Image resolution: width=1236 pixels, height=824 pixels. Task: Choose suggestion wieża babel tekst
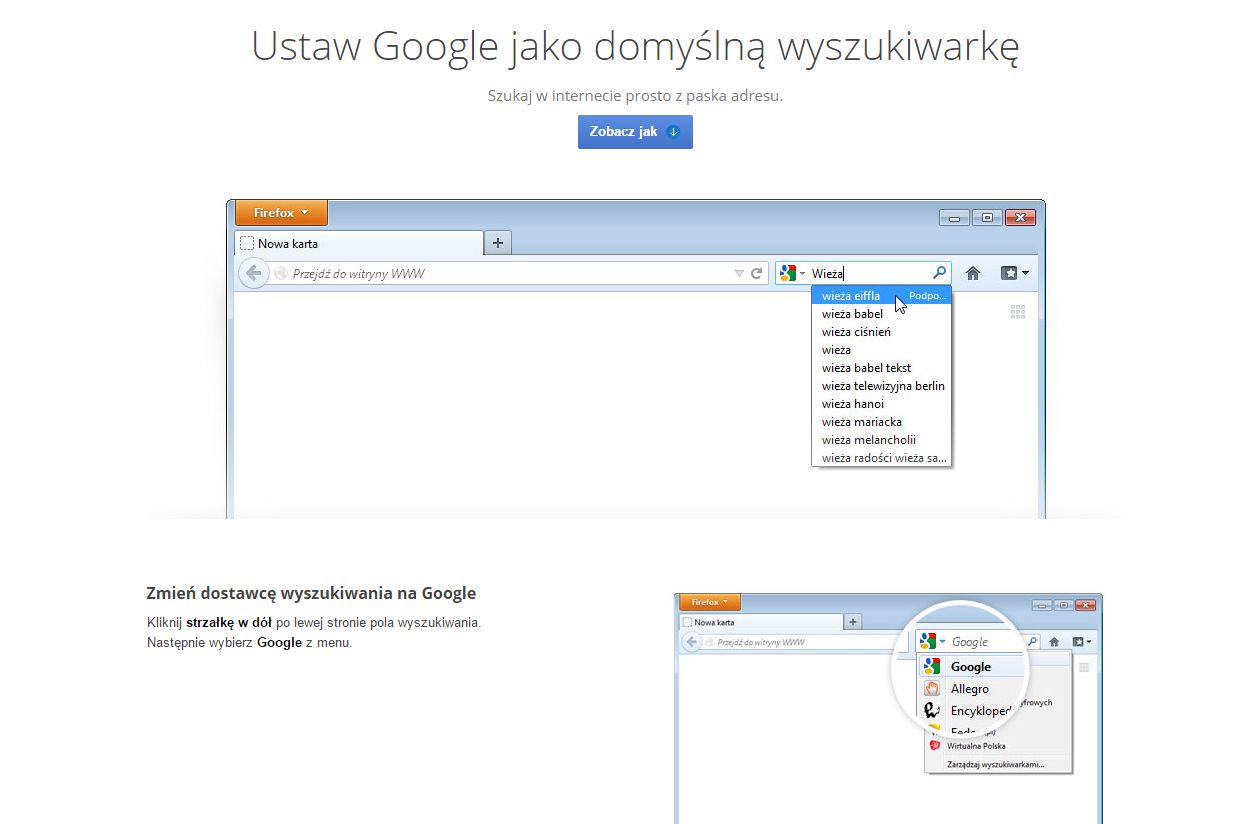[880, 368]
